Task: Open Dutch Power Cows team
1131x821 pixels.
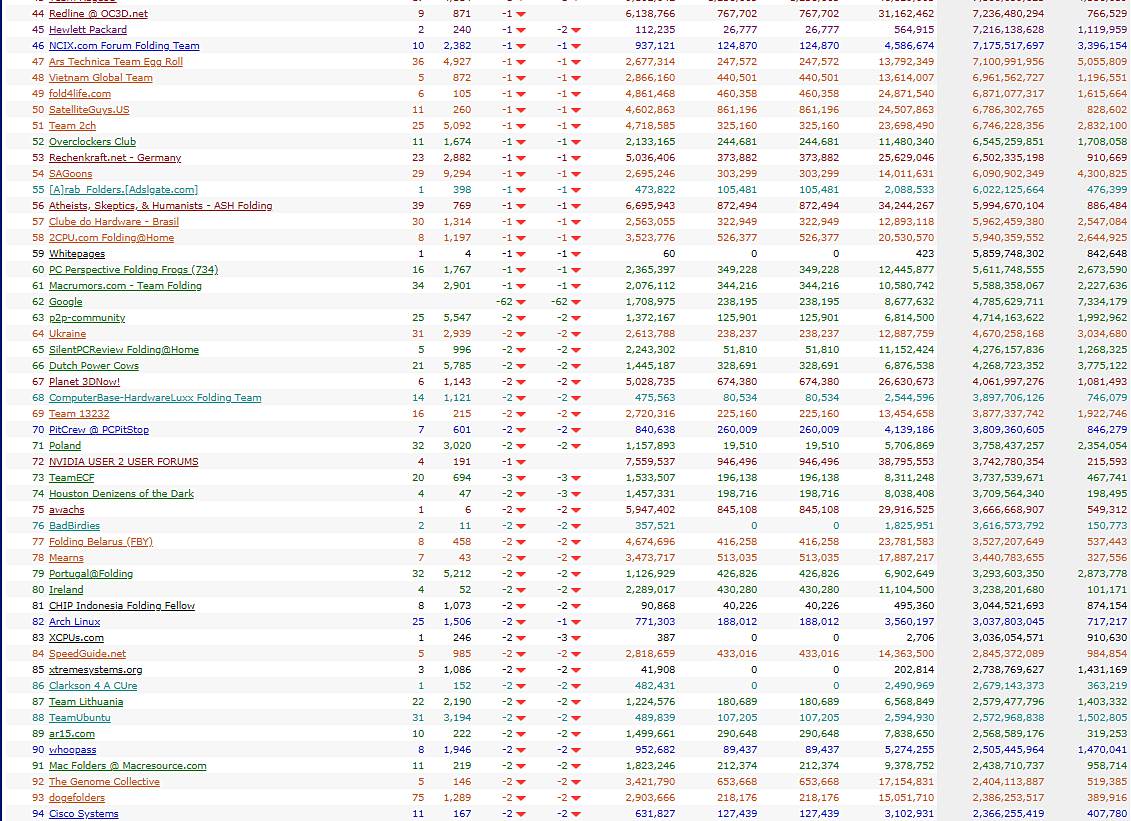Action: [x=94, y=366]
